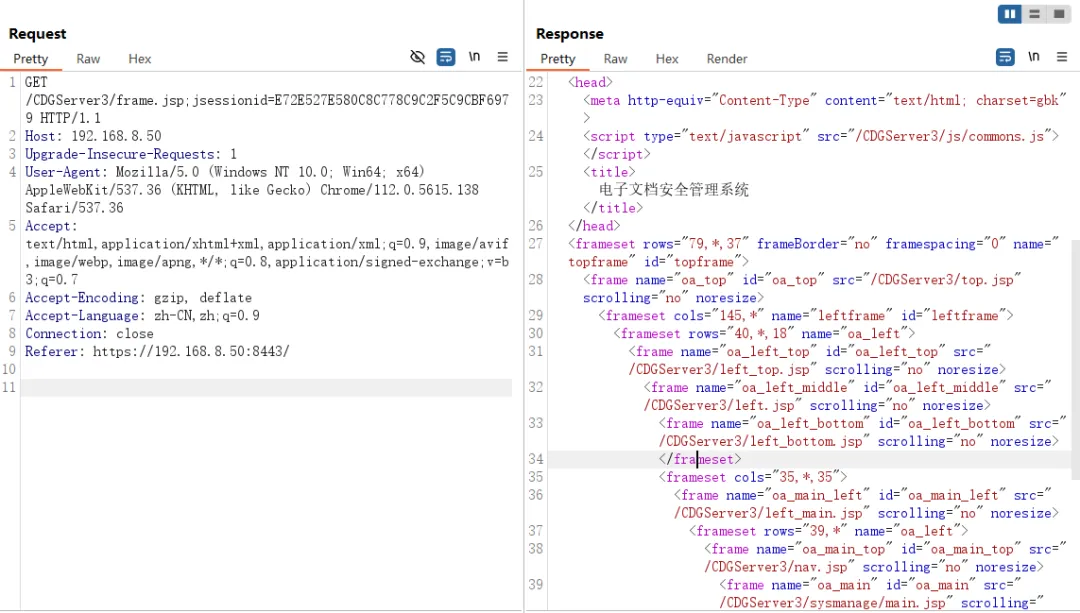Click the empty line 11 in Request editor
Viewport: 1080px width, 613px height.
point(266,387)
